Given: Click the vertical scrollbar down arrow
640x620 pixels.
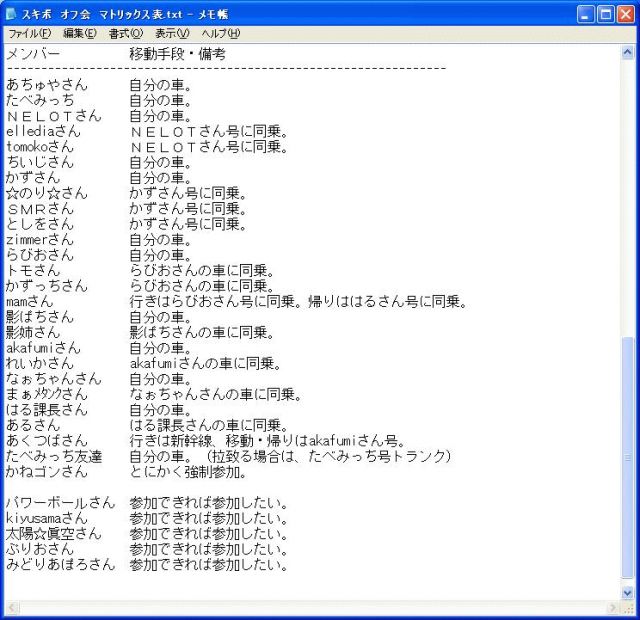Looking at the screenshot, I should [x=628, y=593].
